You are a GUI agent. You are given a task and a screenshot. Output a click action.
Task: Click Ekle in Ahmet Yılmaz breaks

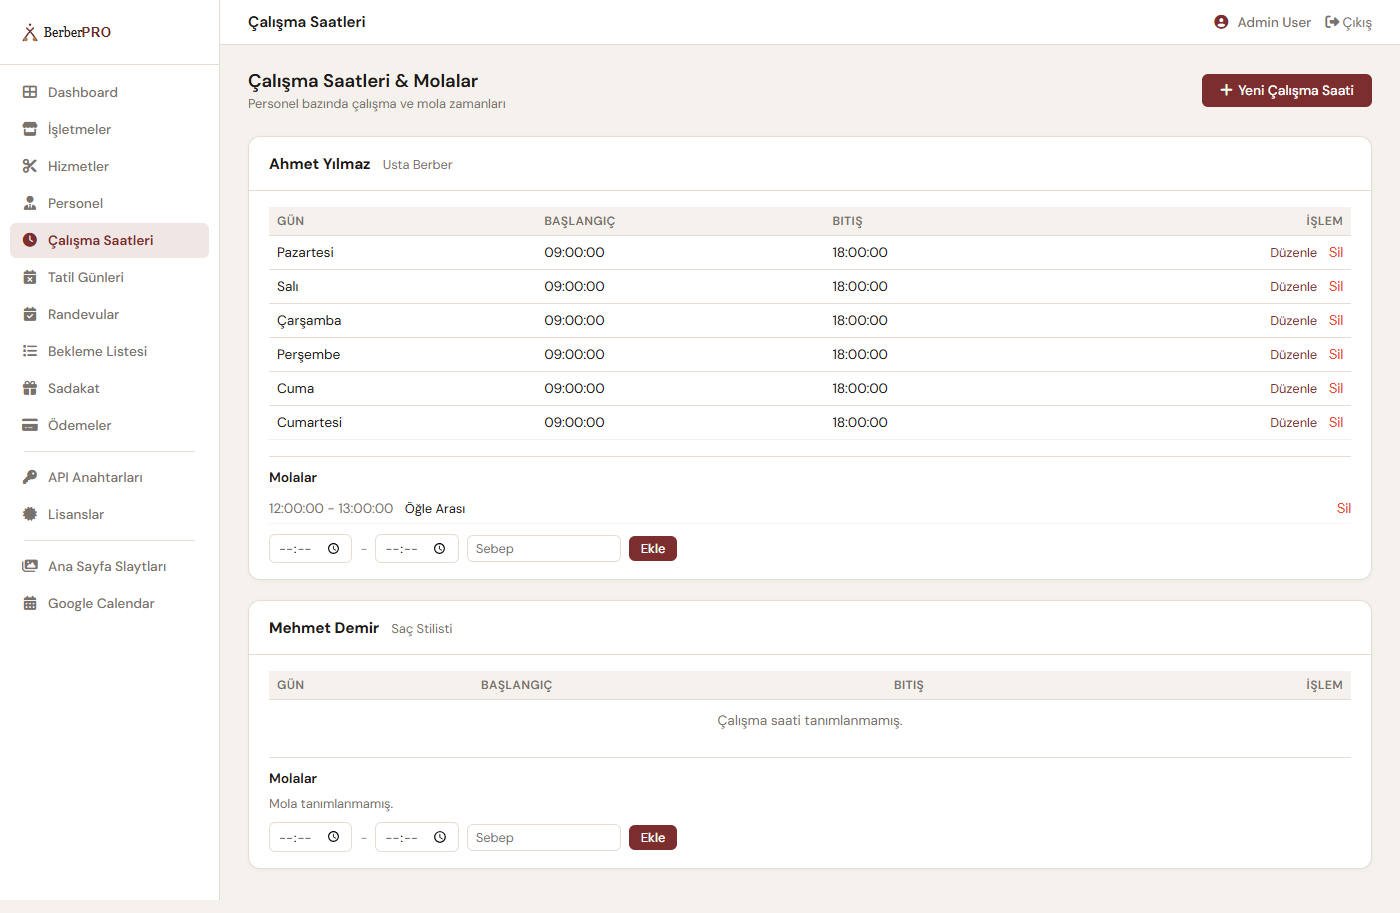pyautogui.click(x=653, y=549)
